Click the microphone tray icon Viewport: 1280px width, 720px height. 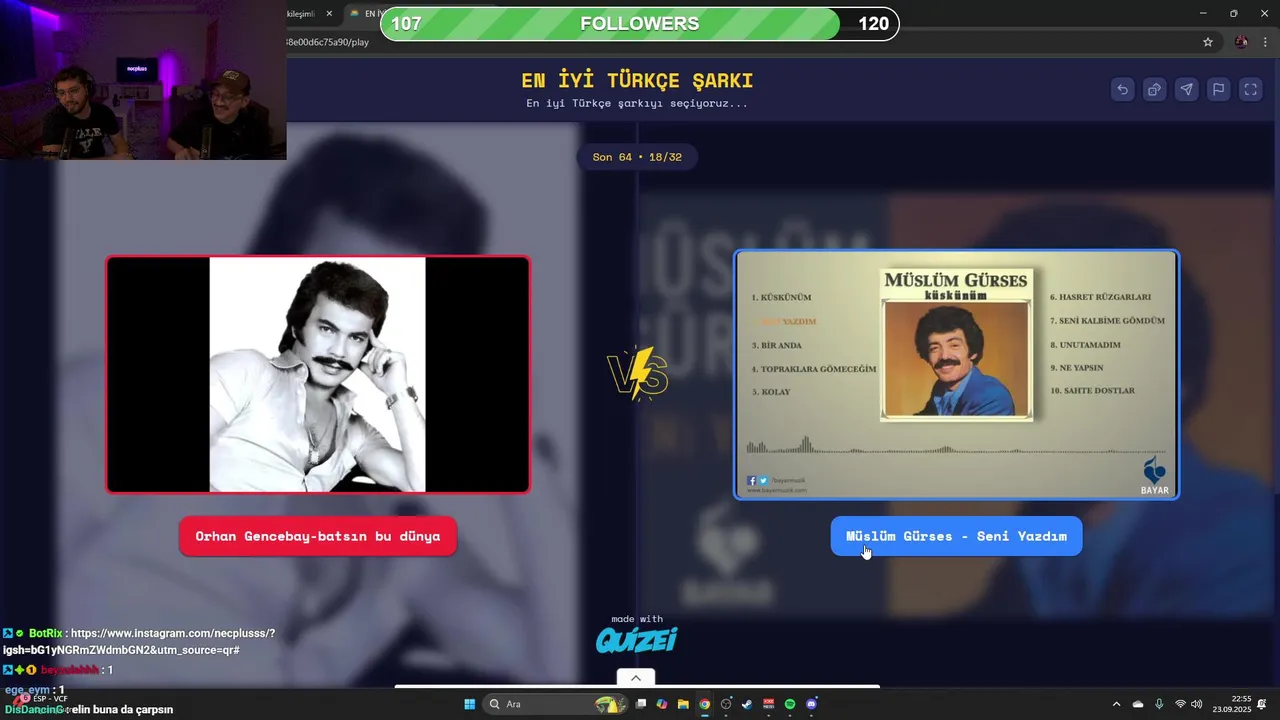[1159, 704]
